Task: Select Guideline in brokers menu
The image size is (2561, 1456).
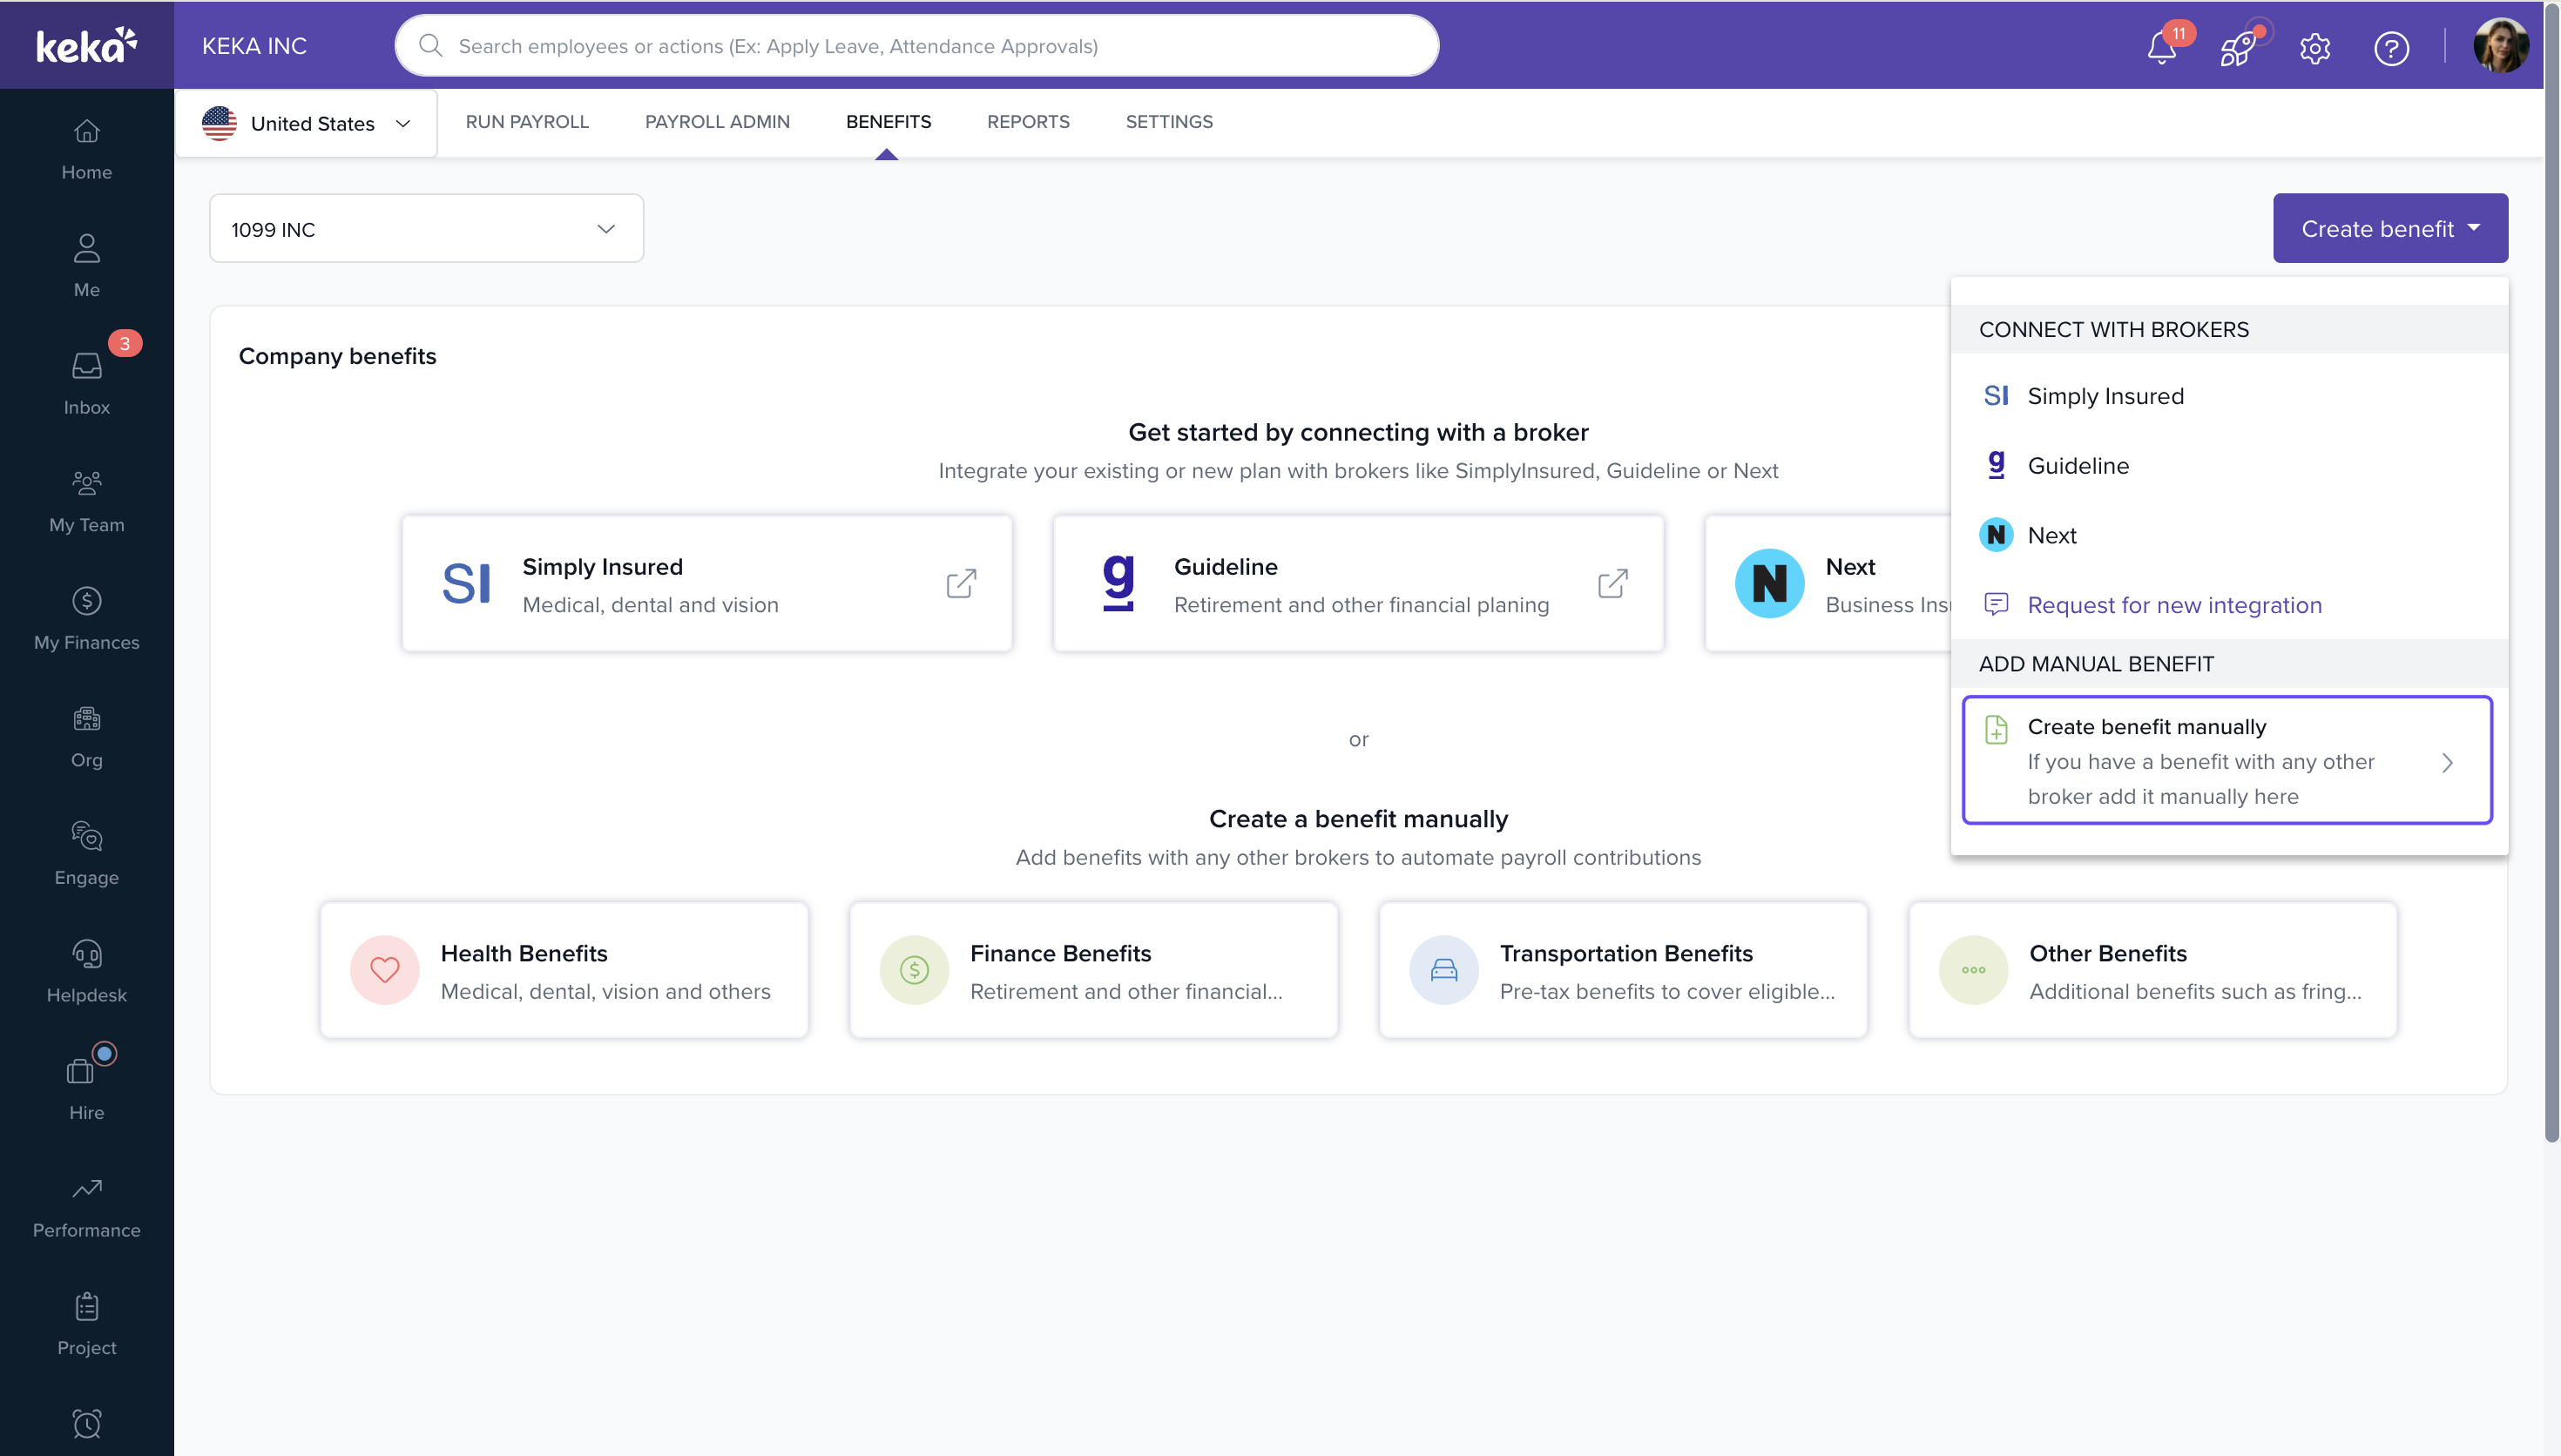Action: (x=2078, y=465)
